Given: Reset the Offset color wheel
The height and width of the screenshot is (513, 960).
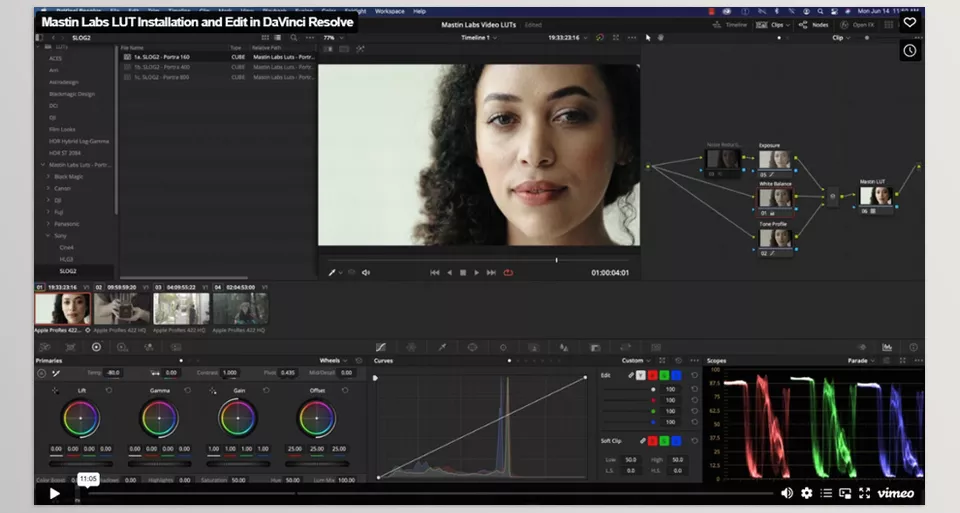Looking at the screenshot, I should (x=345, y=390).
